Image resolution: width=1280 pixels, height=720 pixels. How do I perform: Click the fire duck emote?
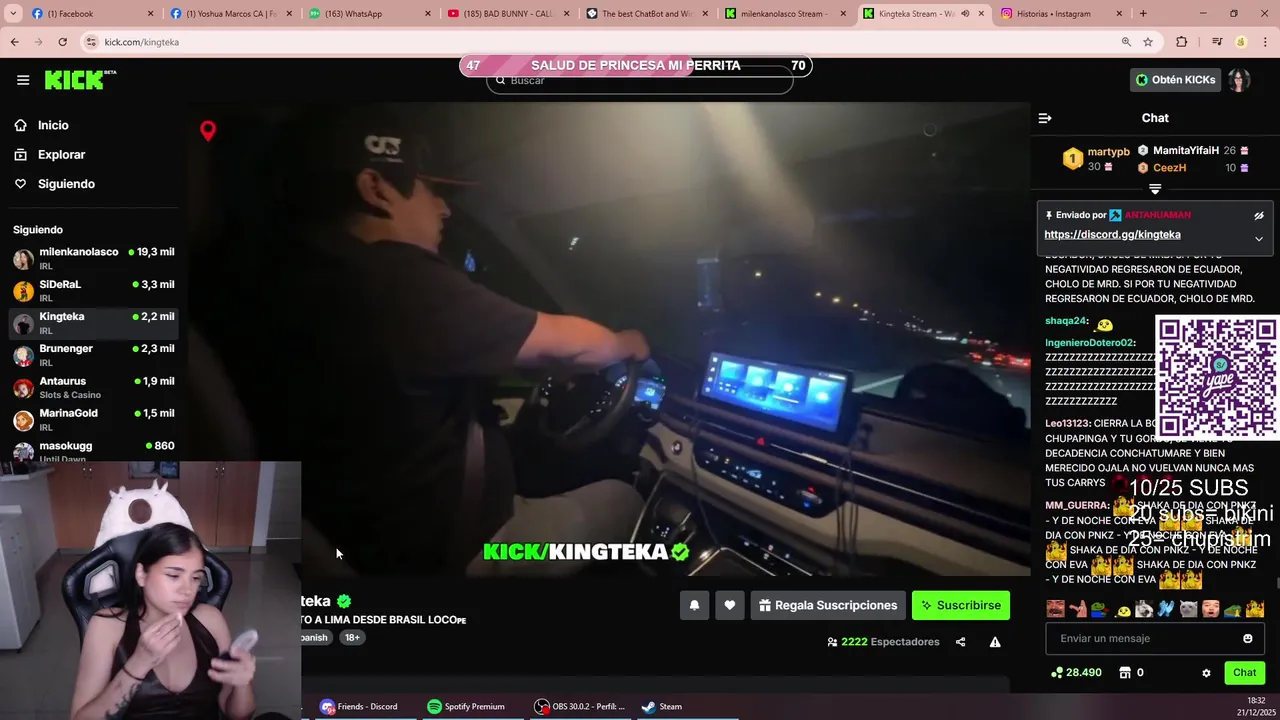point(1255,609)
